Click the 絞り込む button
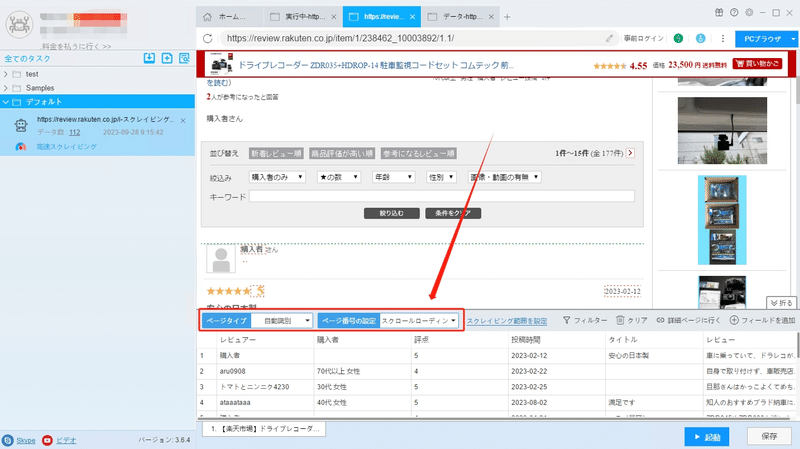 click(x=391, y=213)
